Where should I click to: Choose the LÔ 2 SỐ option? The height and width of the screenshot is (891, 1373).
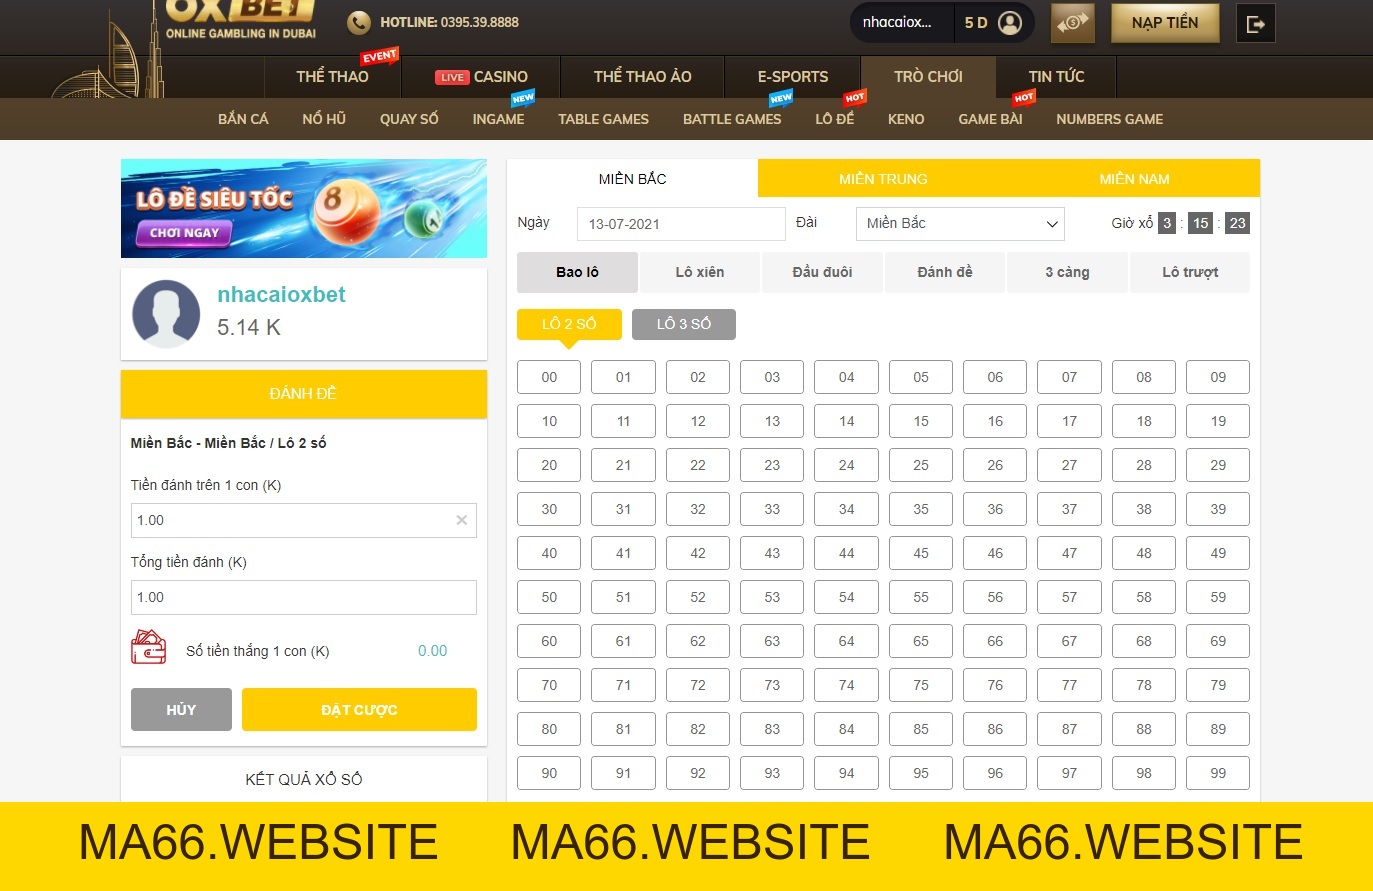[x=569, y=324]
